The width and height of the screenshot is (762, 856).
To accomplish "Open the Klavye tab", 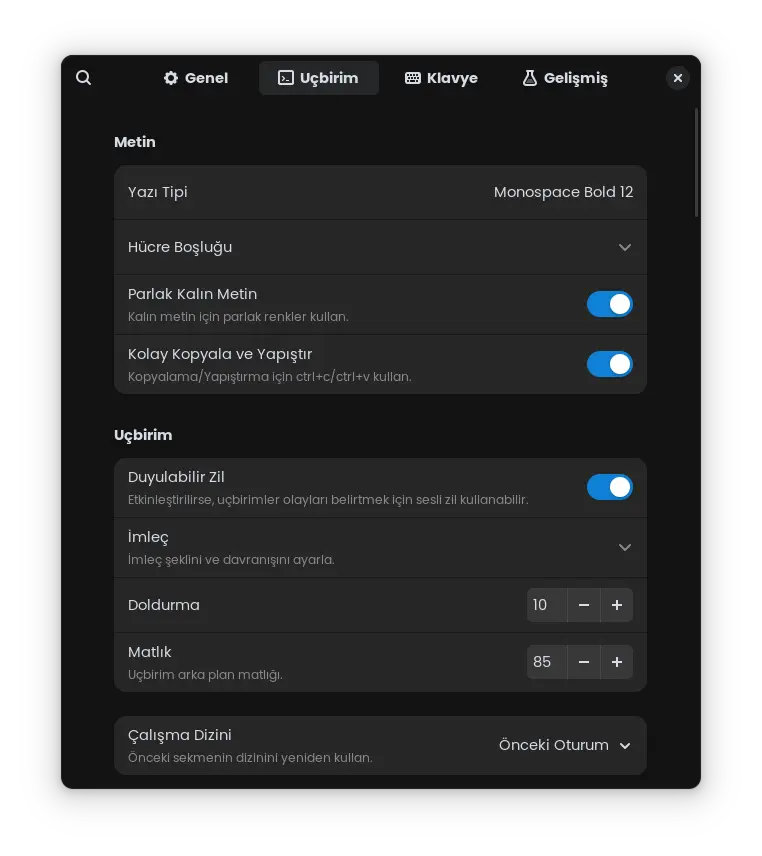I will coord(441,78).
